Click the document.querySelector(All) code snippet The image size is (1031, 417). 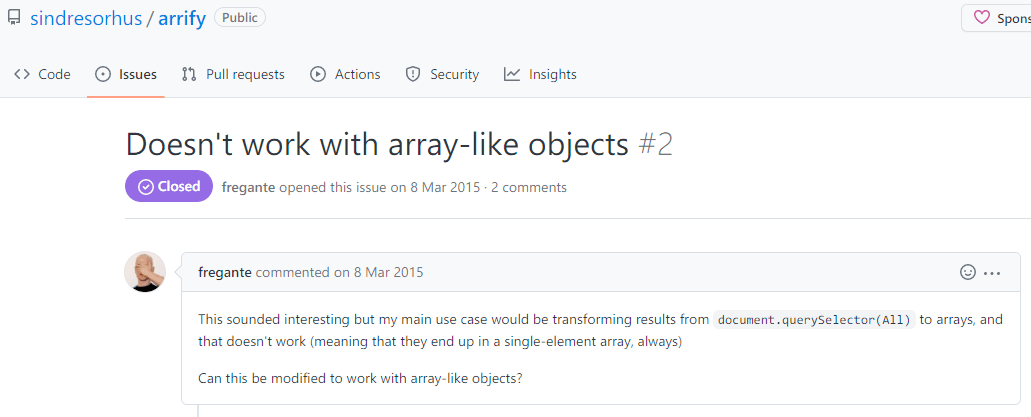point(815,320)
